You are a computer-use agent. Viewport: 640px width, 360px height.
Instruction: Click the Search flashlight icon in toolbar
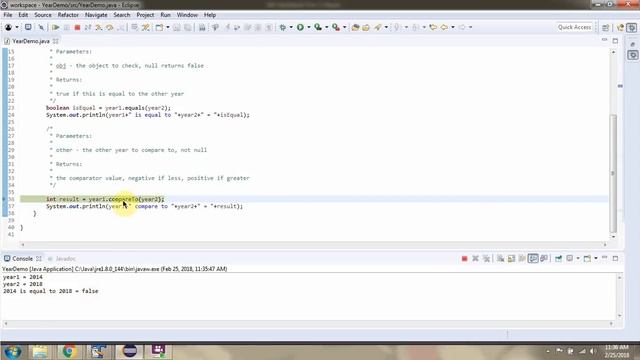pyautogui.click(x=378, y=27)
